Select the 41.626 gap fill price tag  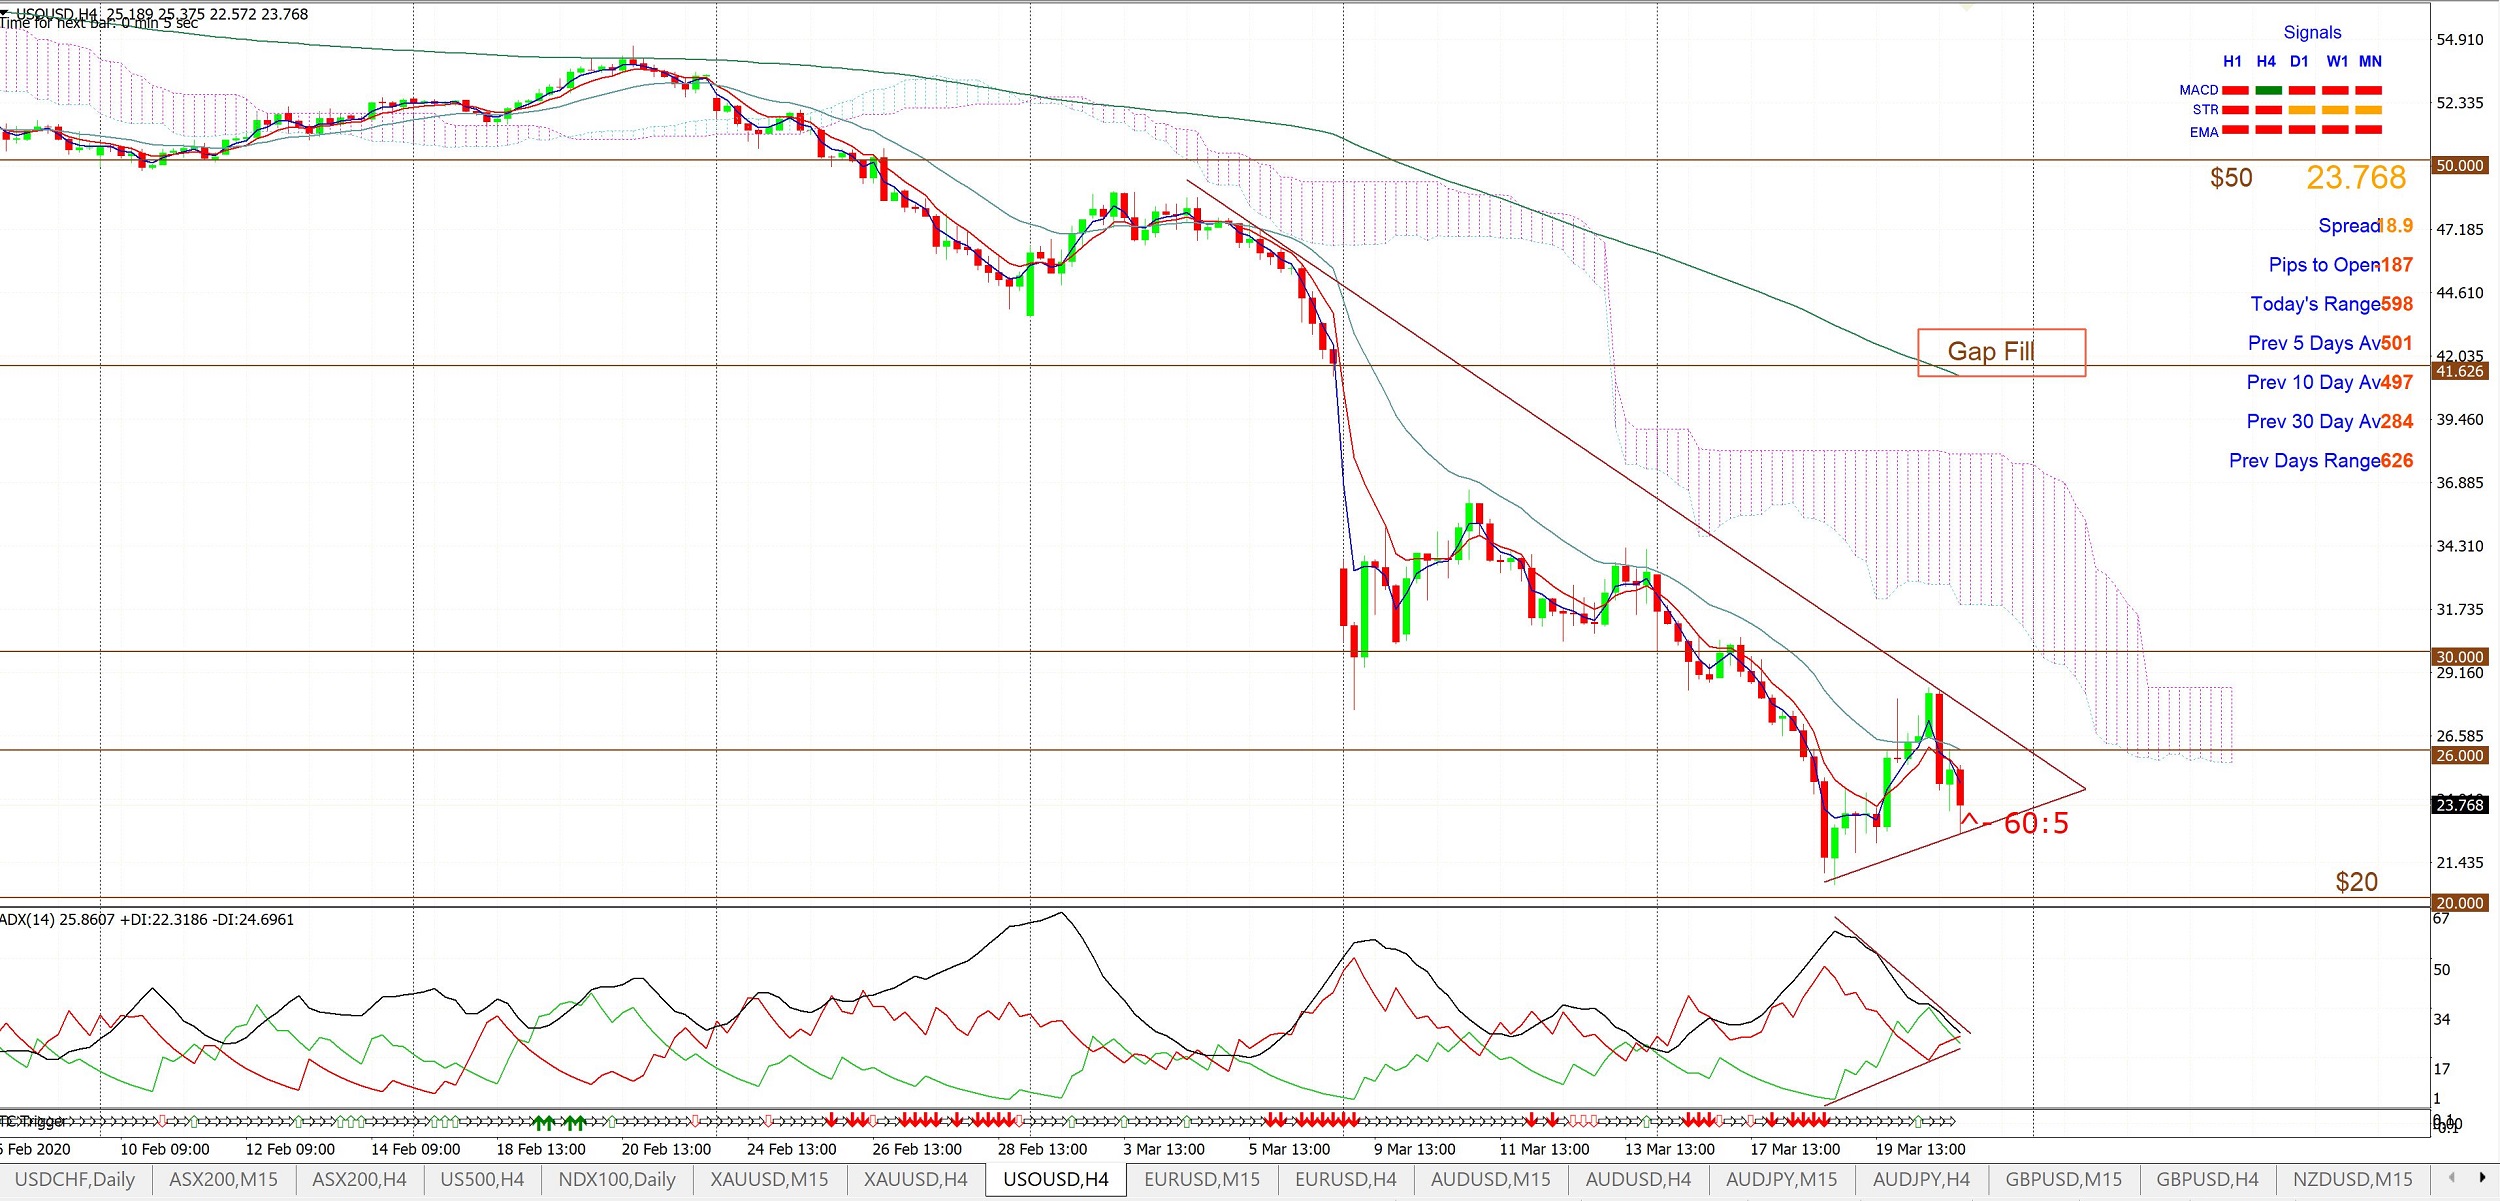coord(2459,371)
